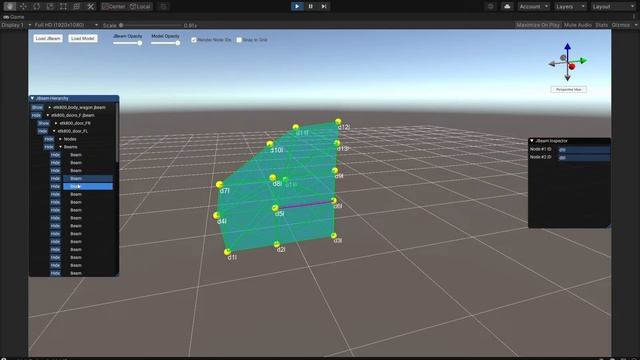Select node d4l in the viewport
This screenshot has width=640, height=360.
point(216,215)
